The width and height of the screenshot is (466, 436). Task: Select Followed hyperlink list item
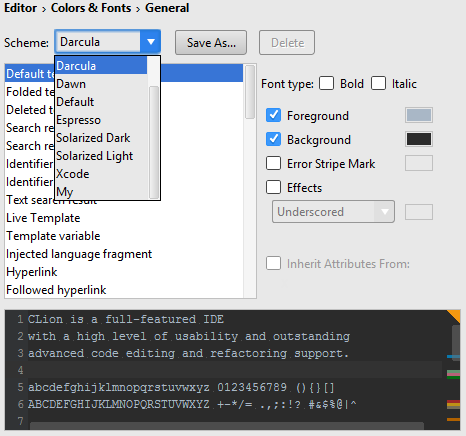(x=124, y=290)
